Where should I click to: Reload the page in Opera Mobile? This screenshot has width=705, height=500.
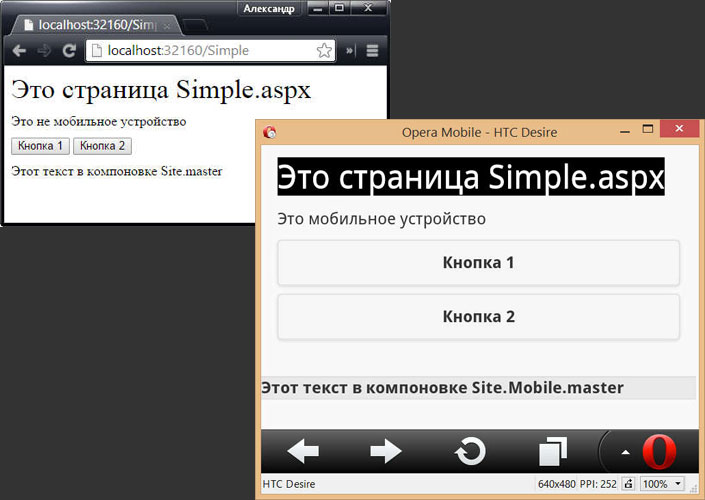(470, 451)
